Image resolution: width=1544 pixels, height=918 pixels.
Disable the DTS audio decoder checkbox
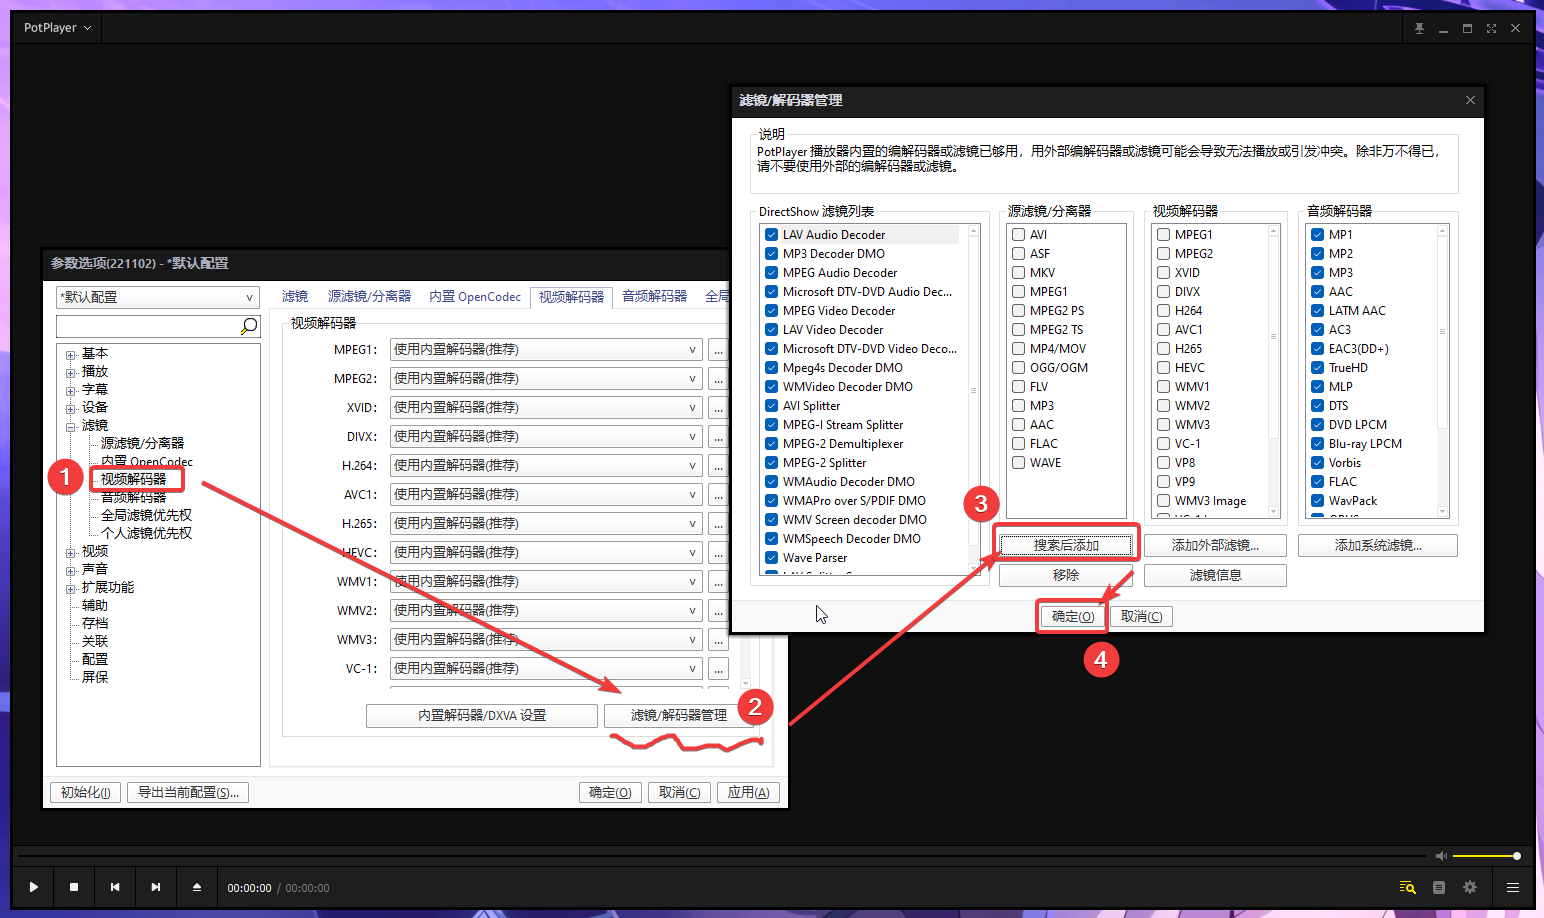[1318, 405]
